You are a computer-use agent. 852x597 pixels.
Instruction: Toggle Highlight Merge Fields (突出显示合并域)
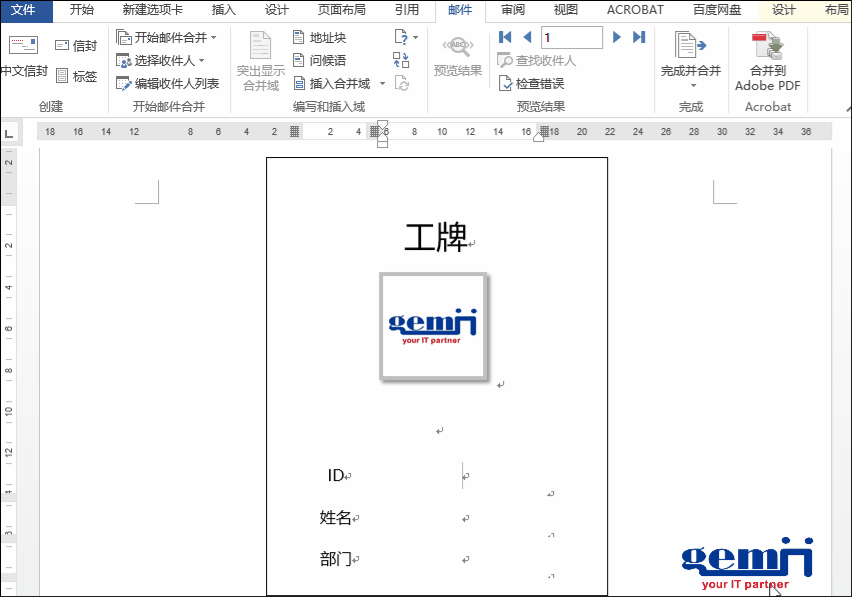260,60
